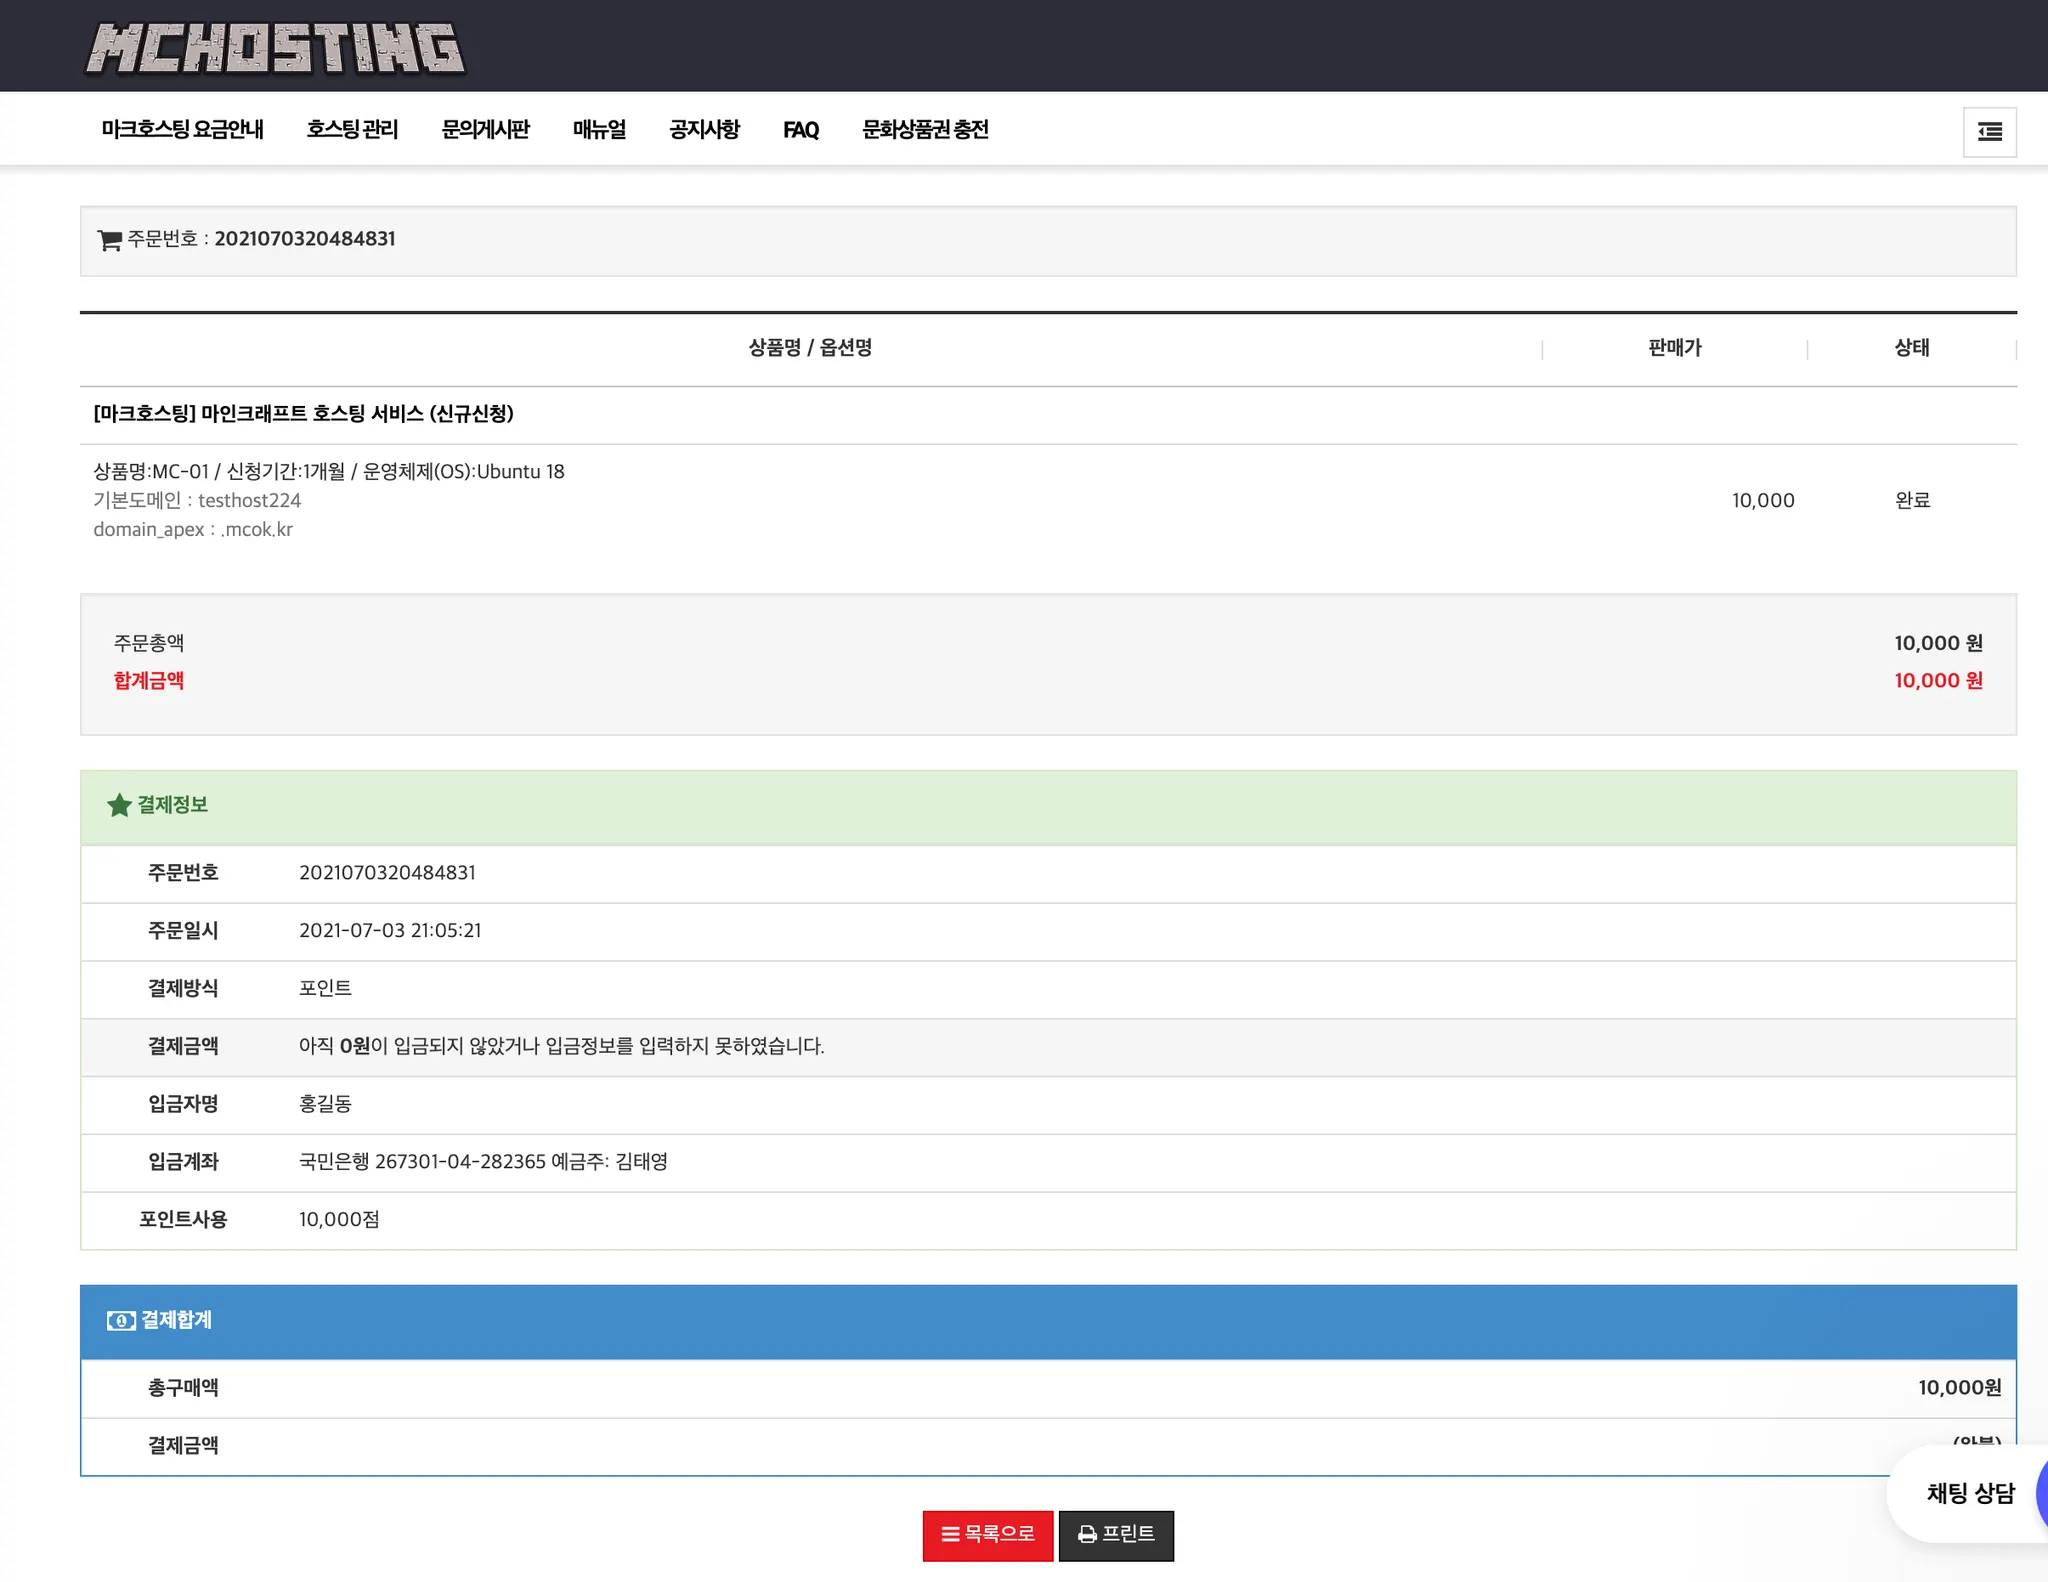Screen dimensions: 2048x1582
Task: Go to 문화상품권 충전 page
Action: pyautogui.click(x=925, y=130)
